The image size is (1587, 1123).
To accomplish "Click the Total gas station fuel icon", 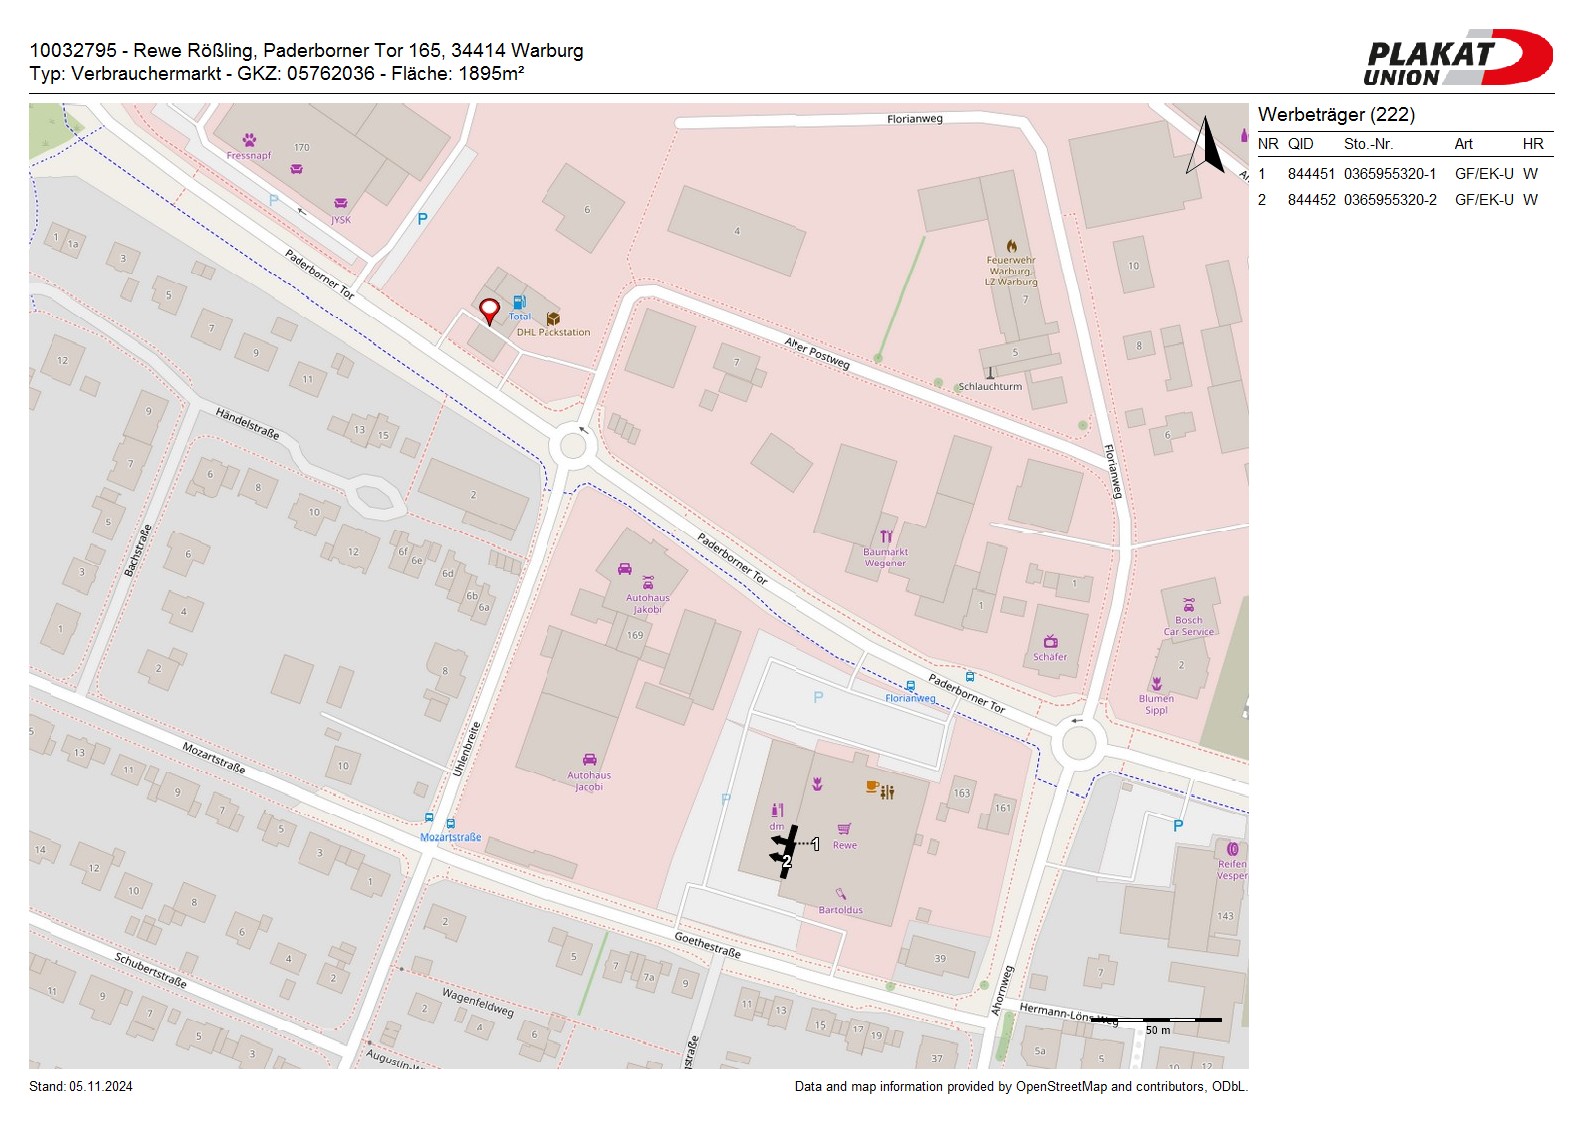I will pos(519,302).
